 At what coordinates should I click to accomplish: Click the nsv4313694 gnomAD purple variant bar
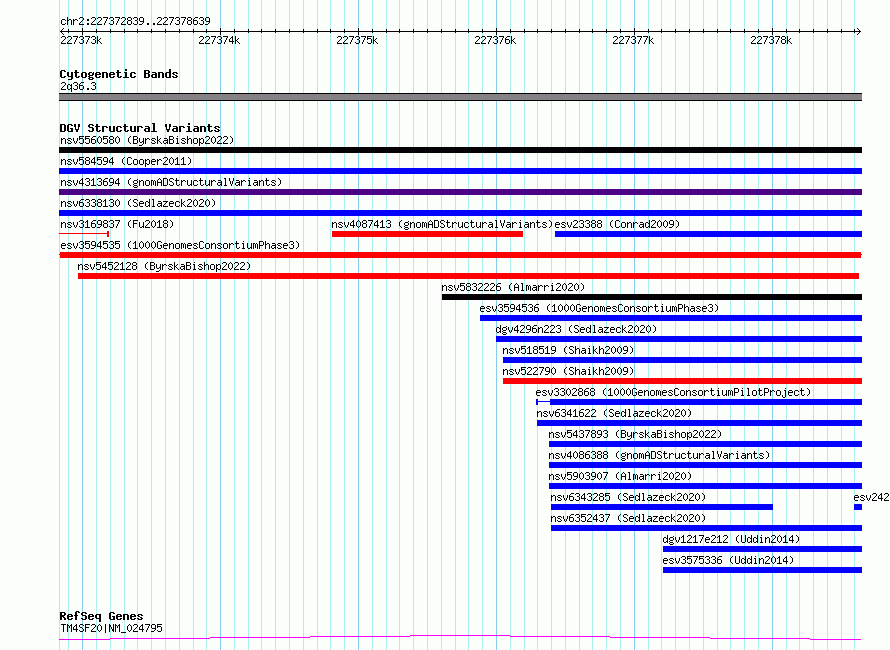460,192
